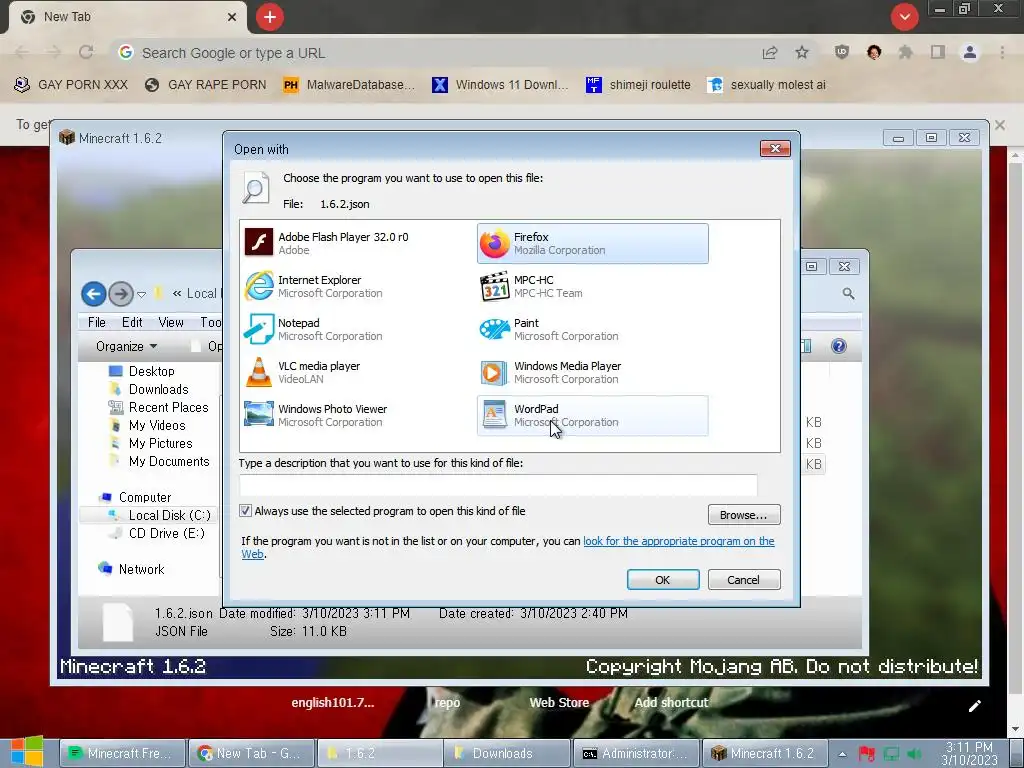1024x768 pixels.
Task: Click the Explorer search magnifier icon
Action: (848, 294)
